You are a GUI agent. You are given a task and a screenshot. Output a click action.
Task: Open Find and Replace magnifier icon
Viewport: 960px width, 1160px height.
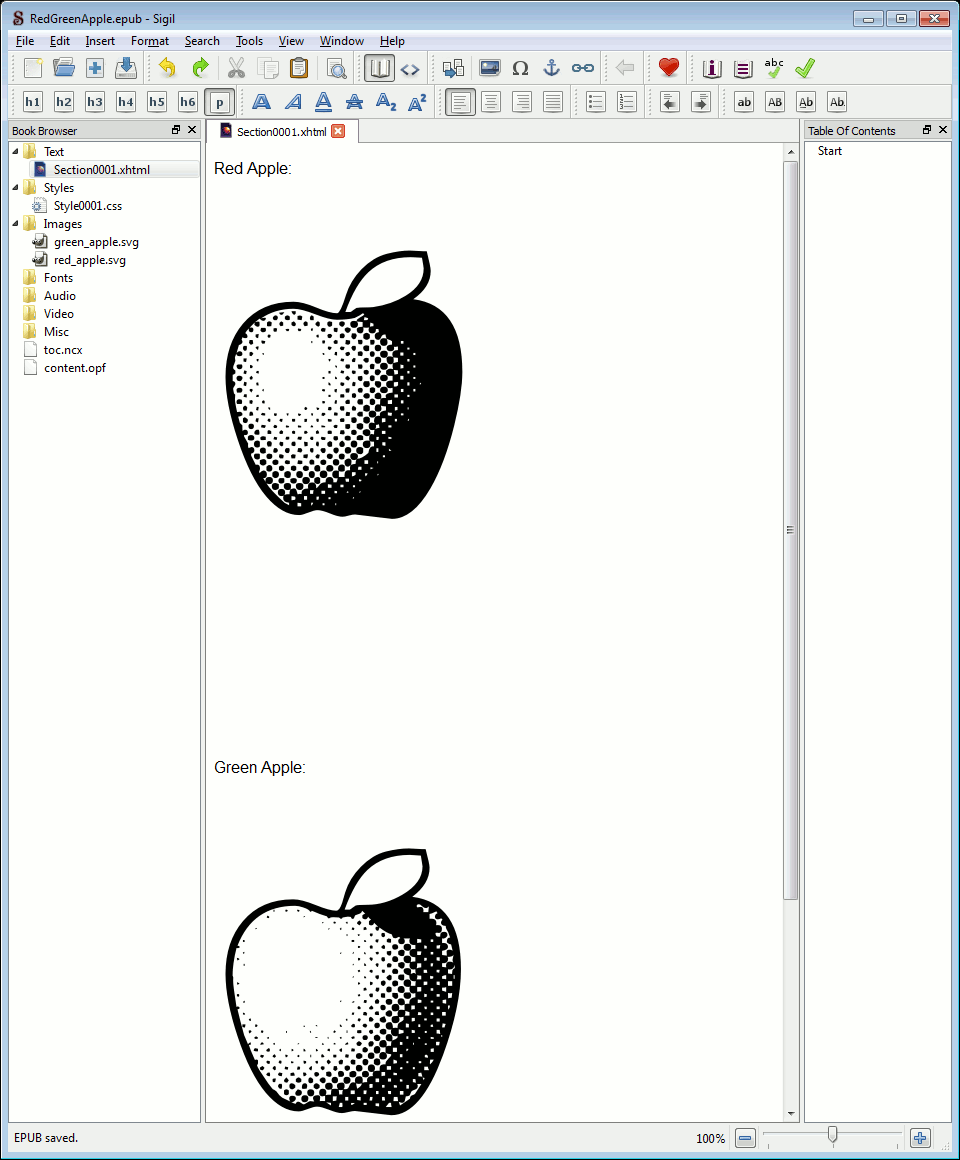tap(337, 68)
